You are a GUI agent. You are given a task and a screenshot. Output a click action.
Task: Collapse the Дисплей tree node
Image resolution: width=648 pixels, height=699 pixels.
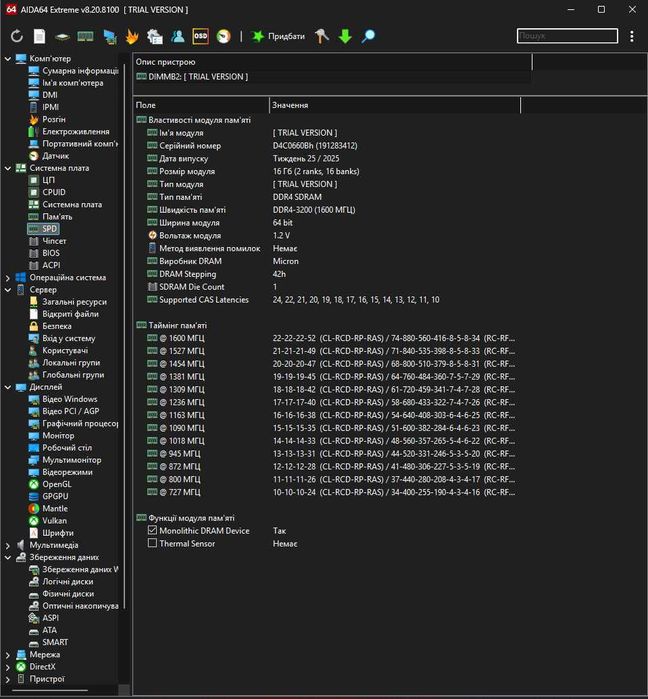pos(8,387)
